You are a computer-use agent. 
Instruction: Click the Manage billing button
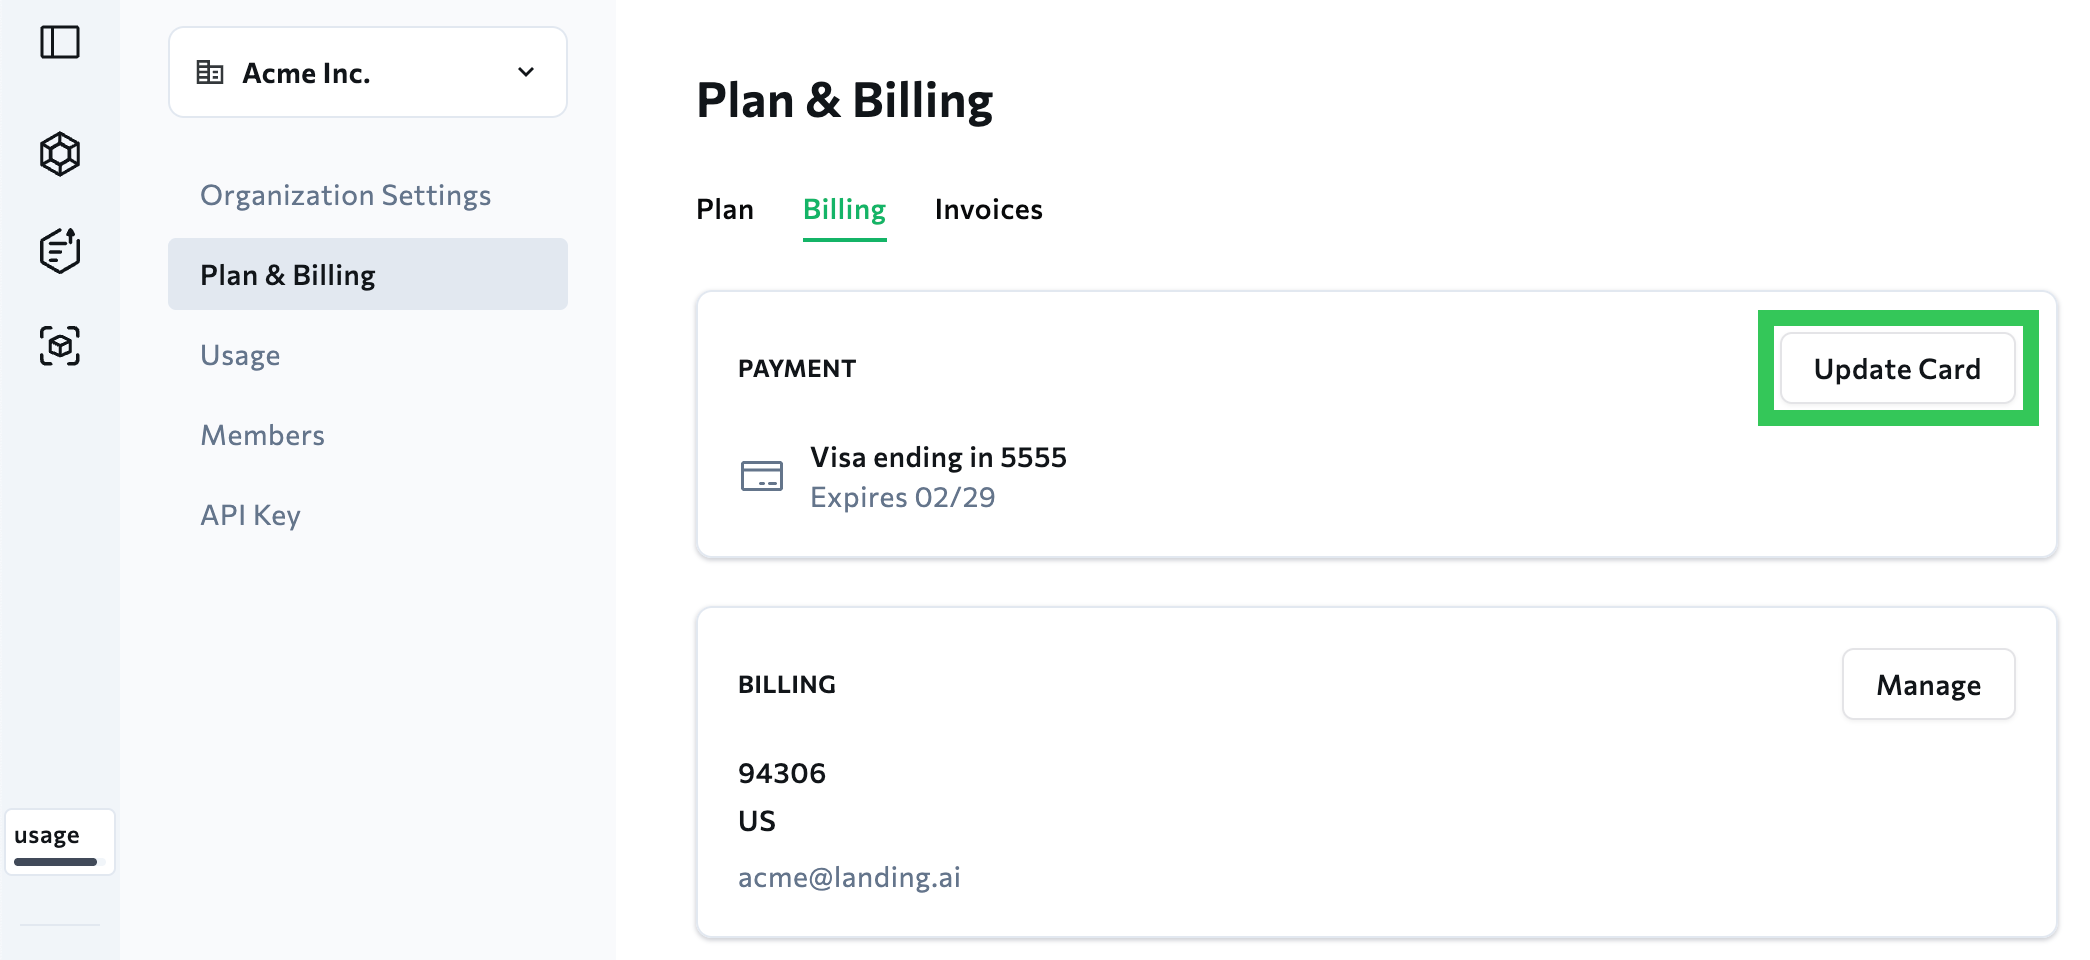coord(1928,685)
